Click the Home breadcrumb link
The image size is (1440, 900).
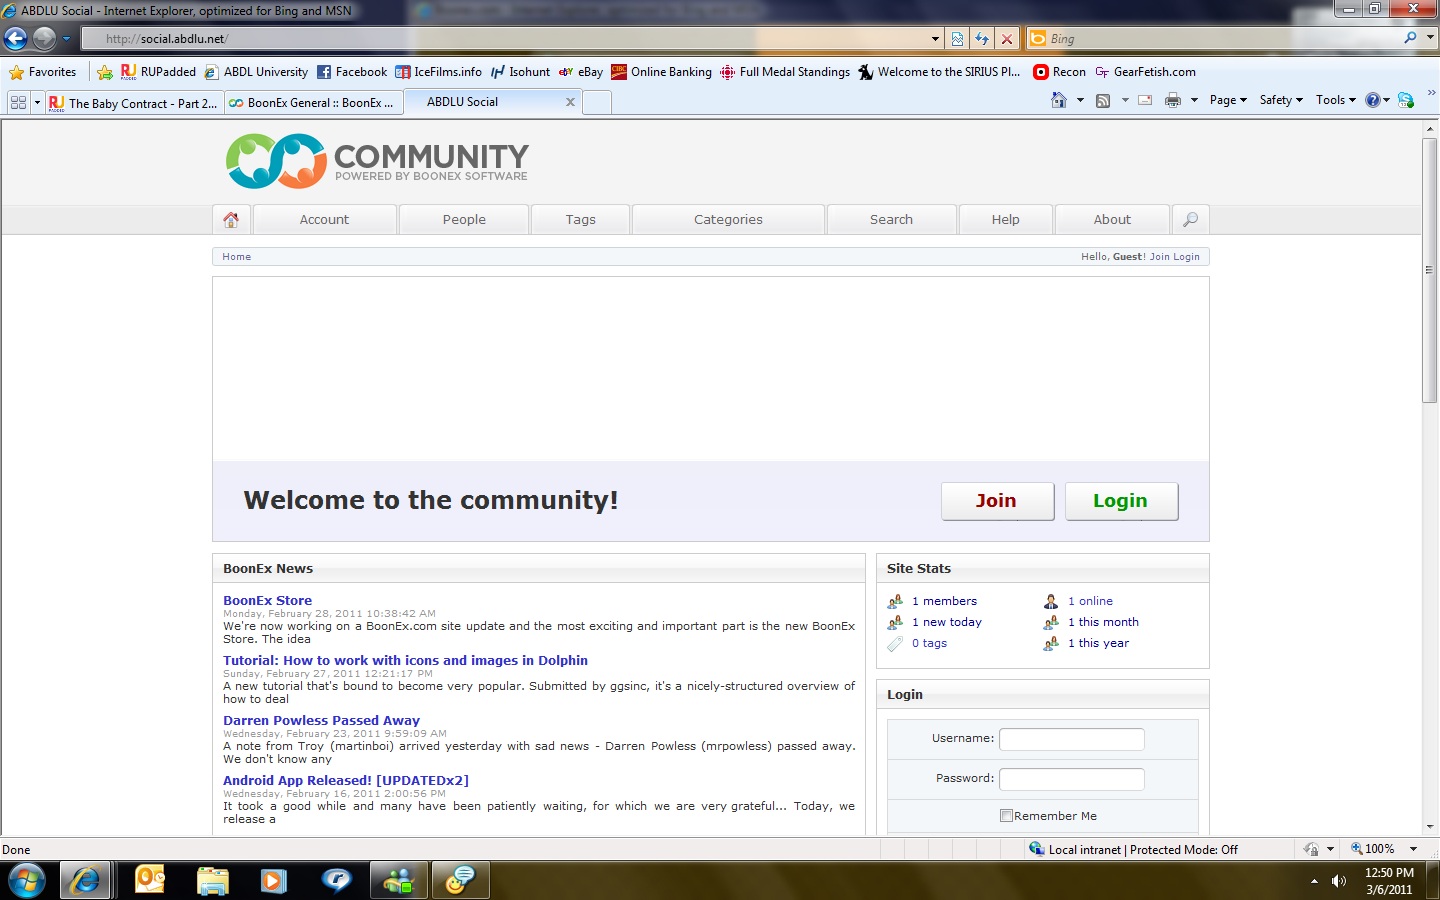(x=236, y=257)
